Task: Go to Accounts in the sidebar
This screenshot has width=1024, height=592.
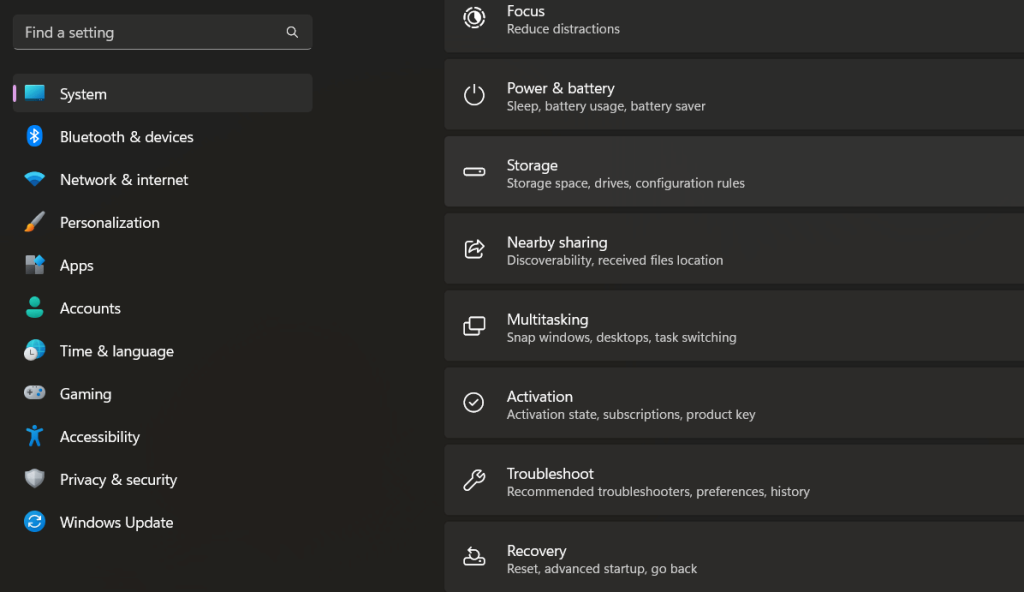Action: click(90, 309)
